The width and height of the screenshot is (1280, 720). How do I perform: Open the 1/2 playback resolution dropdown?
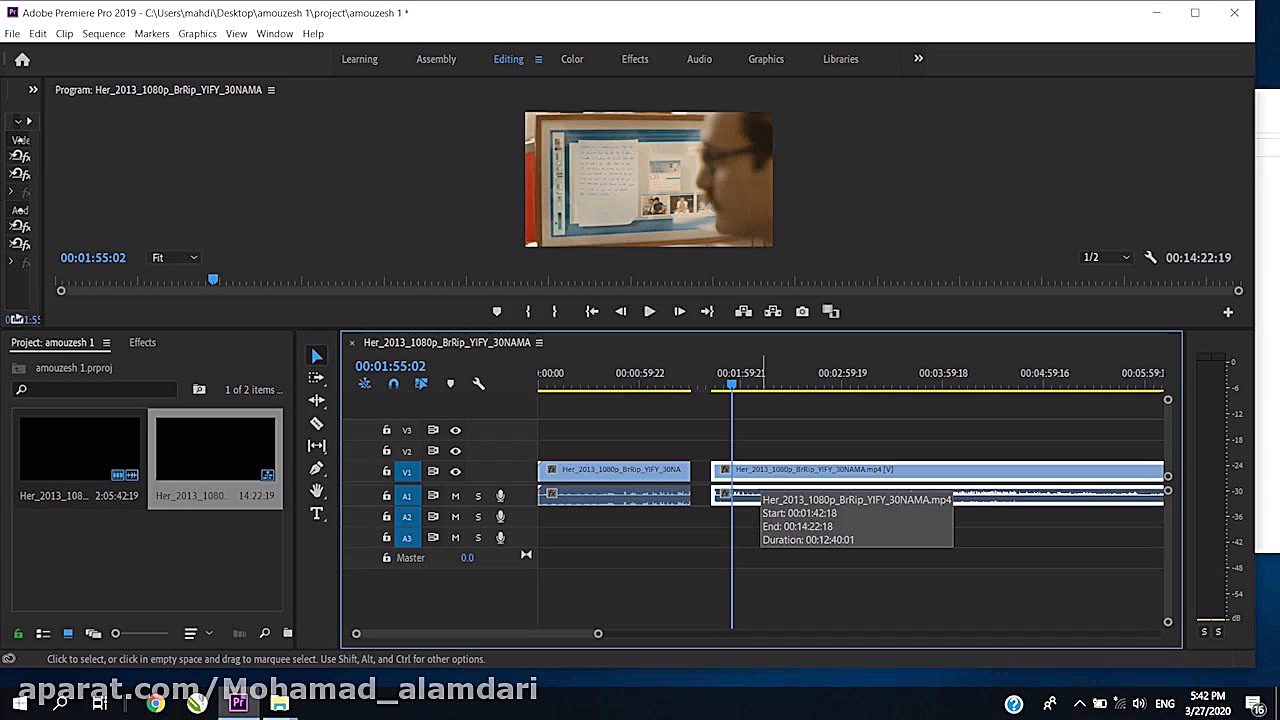(x=1106, y=258)
